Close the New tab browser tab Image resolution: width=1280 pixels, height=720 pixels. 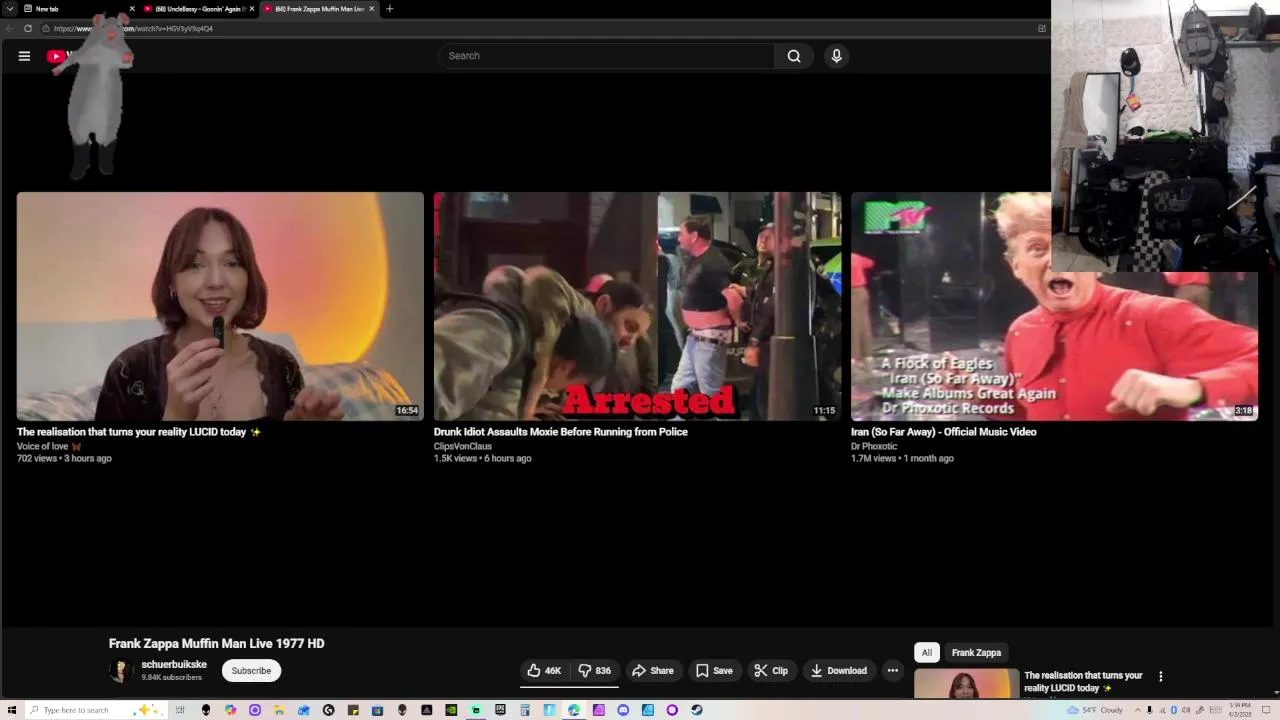point(131,9)
